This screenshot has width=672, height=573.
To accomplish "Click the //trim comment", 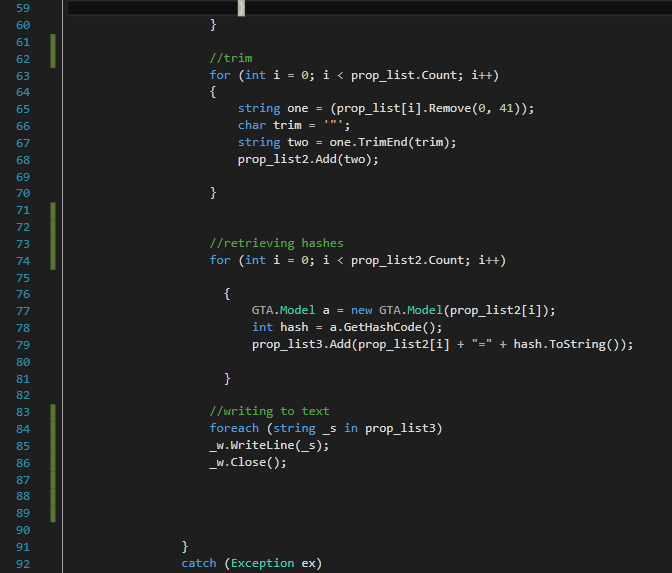I will point(231,58).
